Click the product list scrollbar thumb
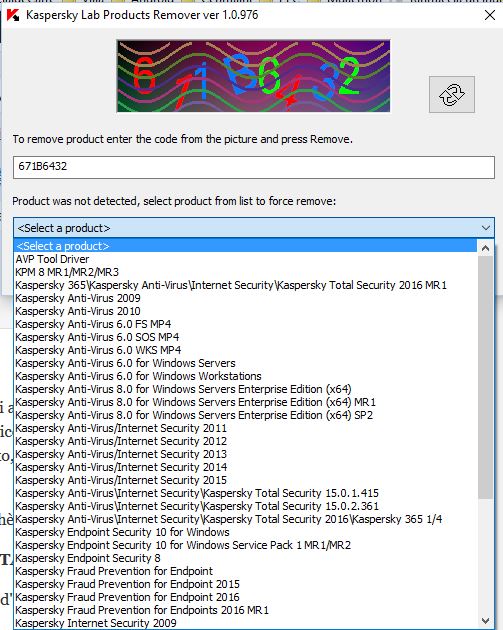503x630 pixels. click(x=485, y=377)
